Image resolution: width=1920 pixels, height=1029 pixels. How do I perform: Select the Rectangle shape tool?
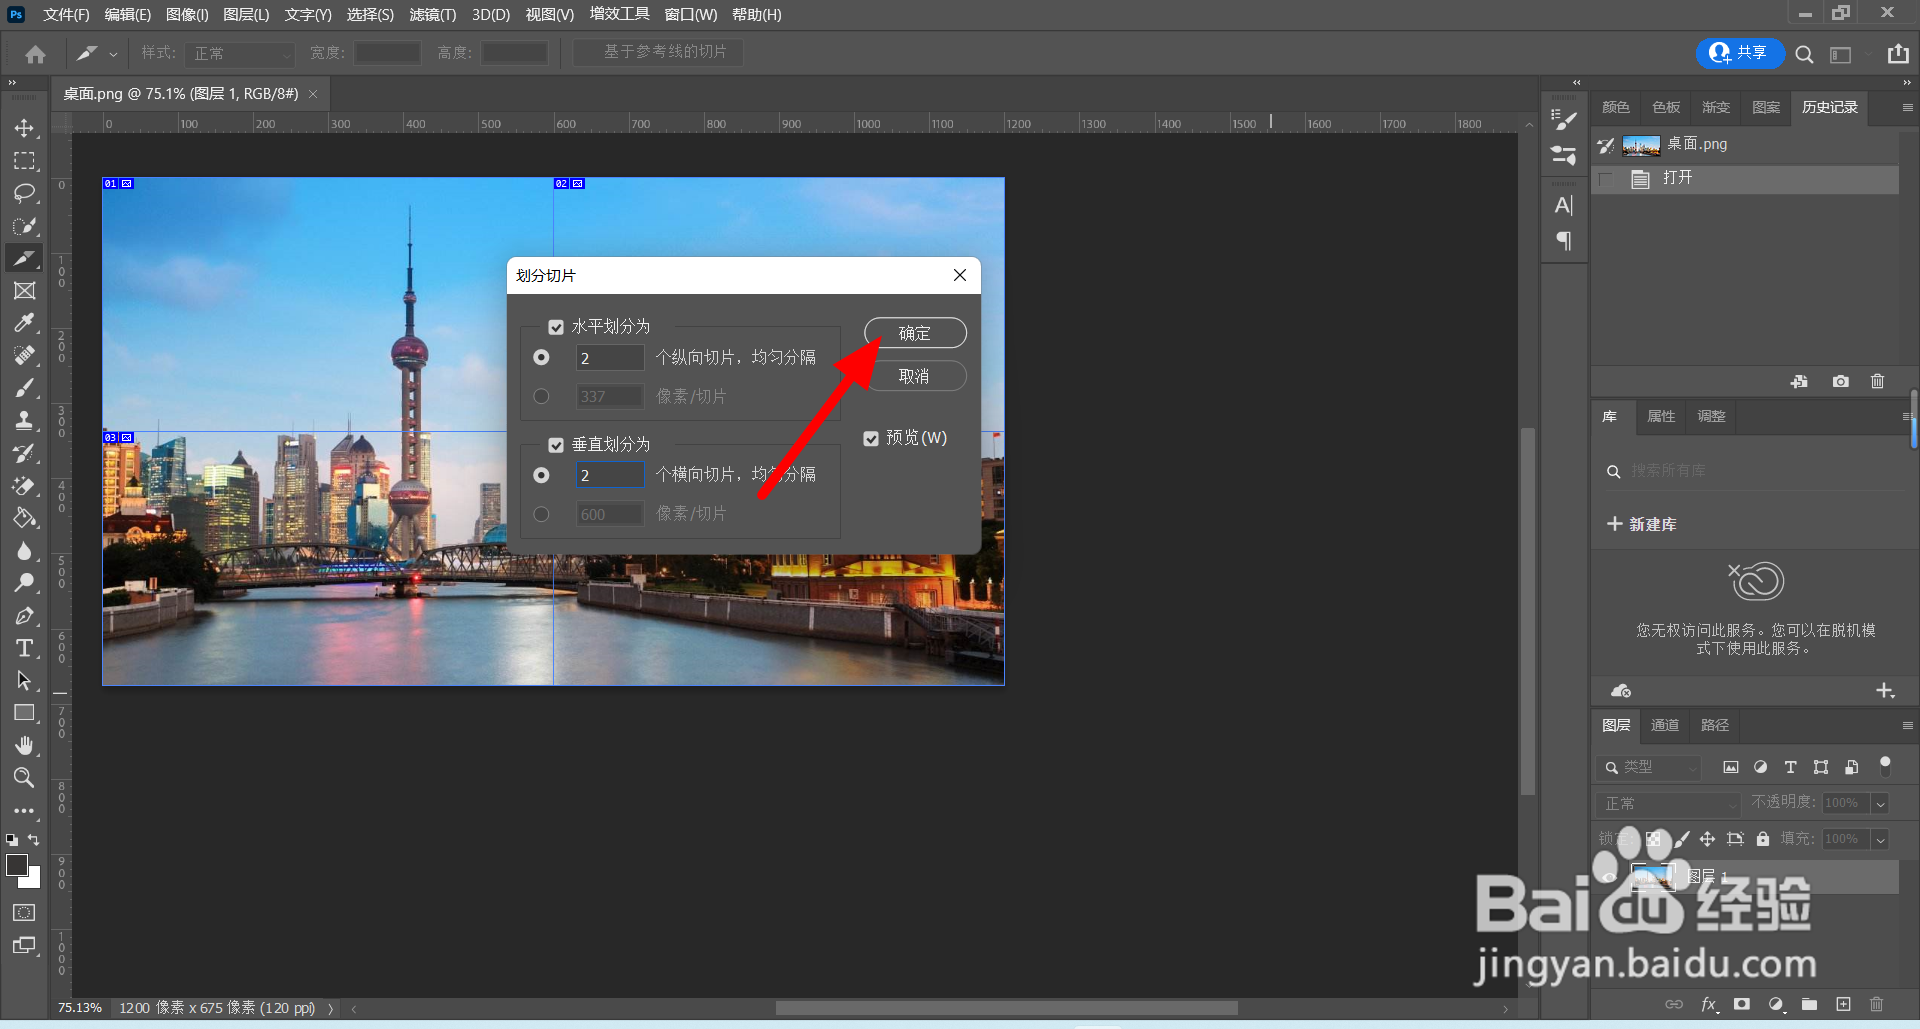[24, 713]
